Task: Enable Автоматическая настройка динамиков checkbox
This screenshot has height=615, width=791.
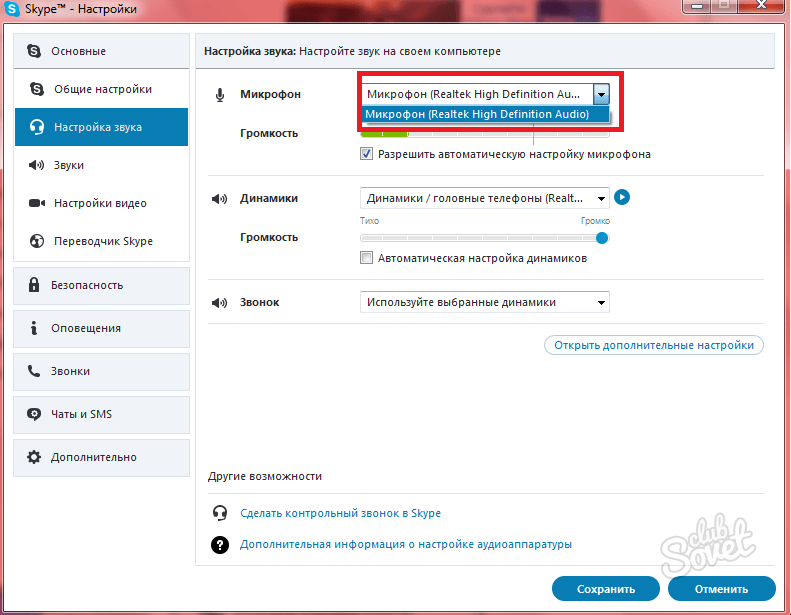Action: pos(367,258)
